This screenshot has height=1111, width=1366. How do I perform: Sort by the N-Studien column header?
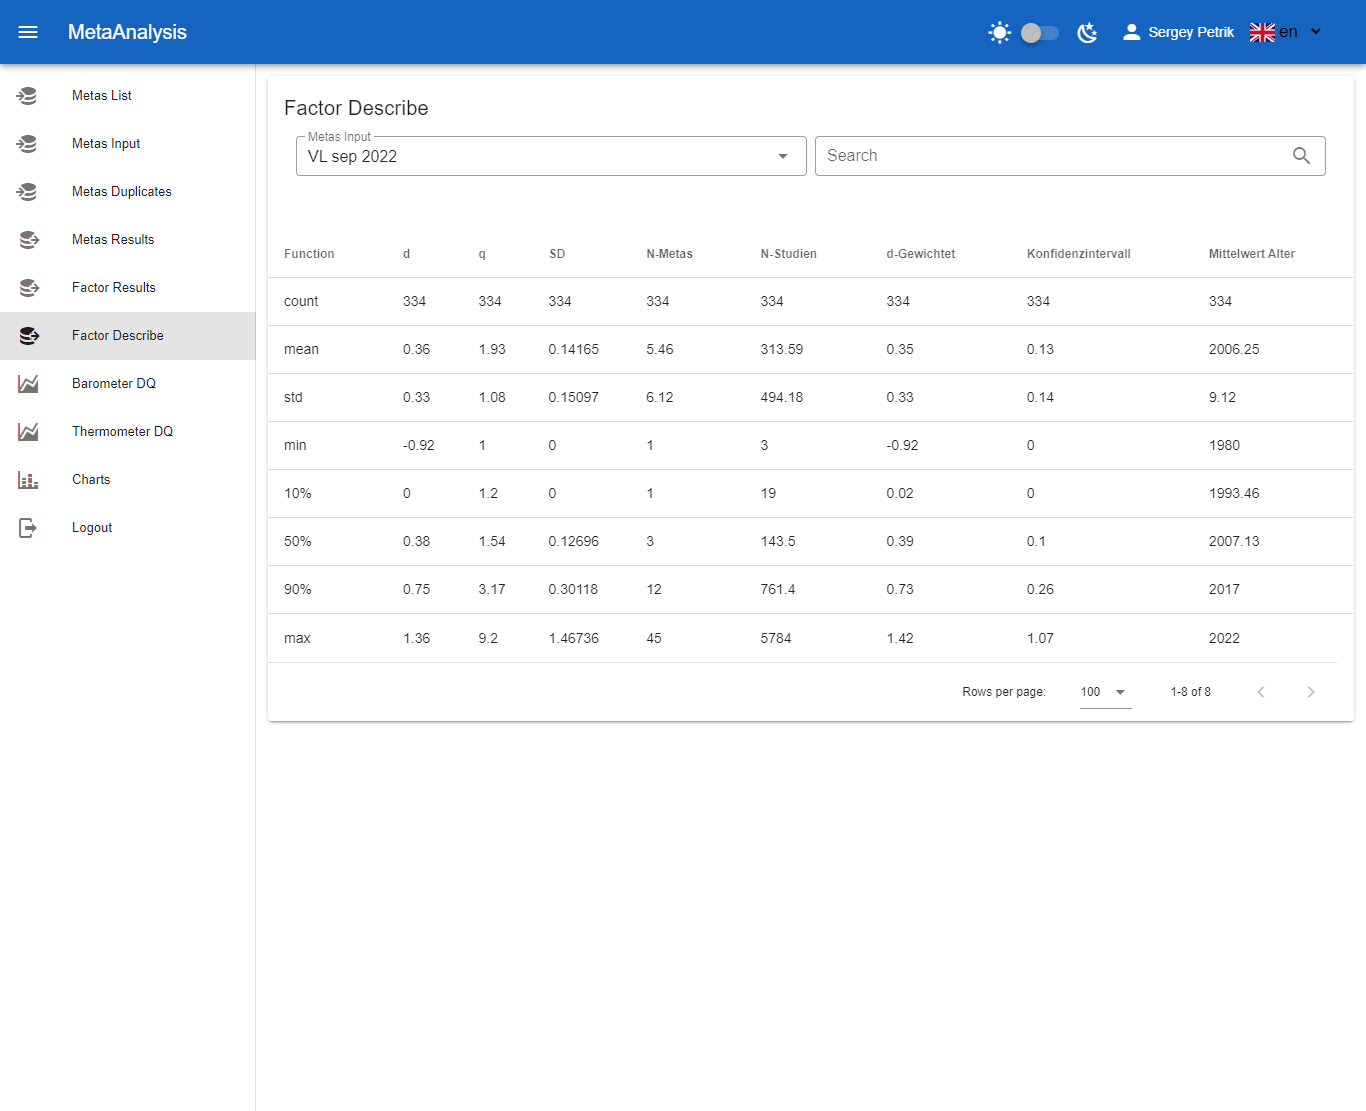(788, 254)
